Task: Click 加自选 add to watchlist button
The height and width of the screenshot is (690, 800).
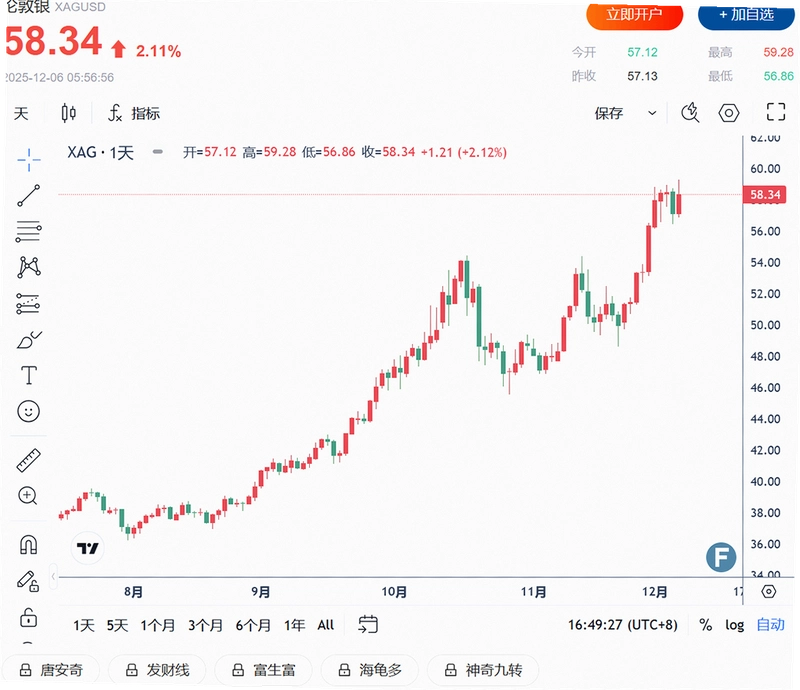Action: click(746, 15)
